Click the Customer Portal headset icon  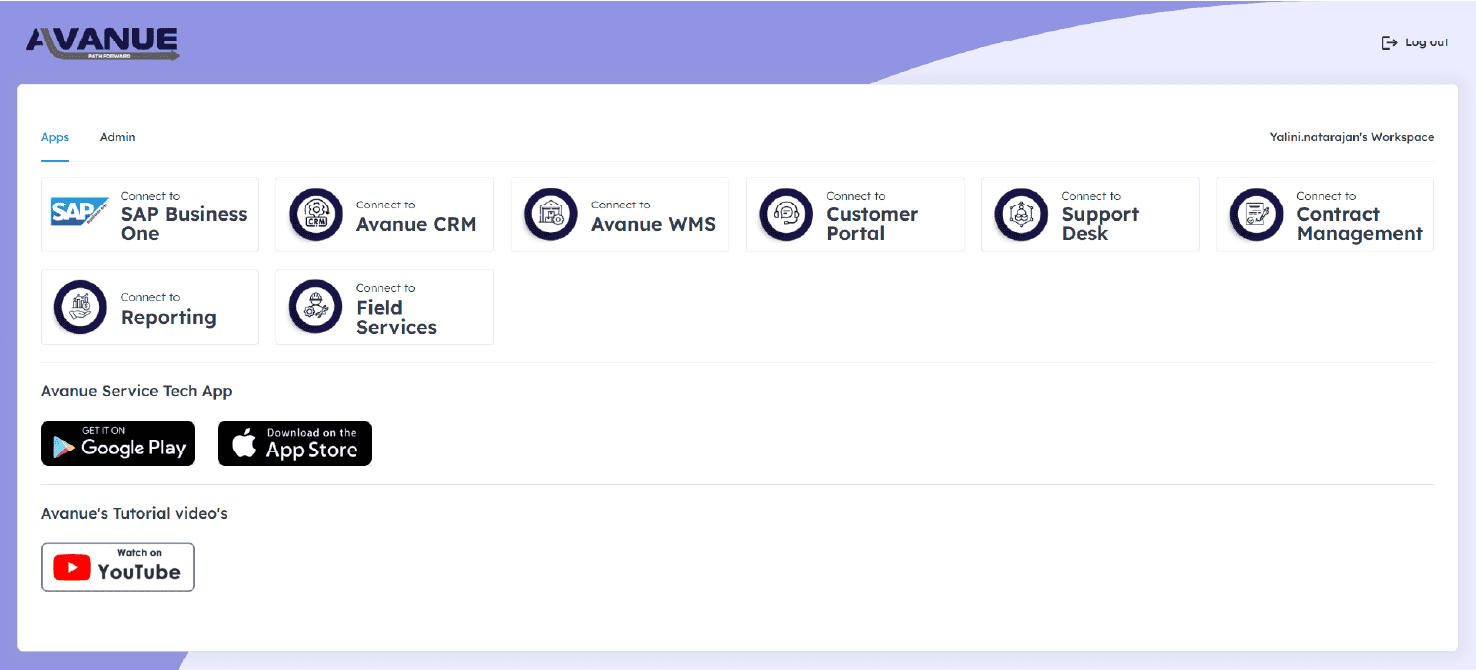click(x=786, y=215)
